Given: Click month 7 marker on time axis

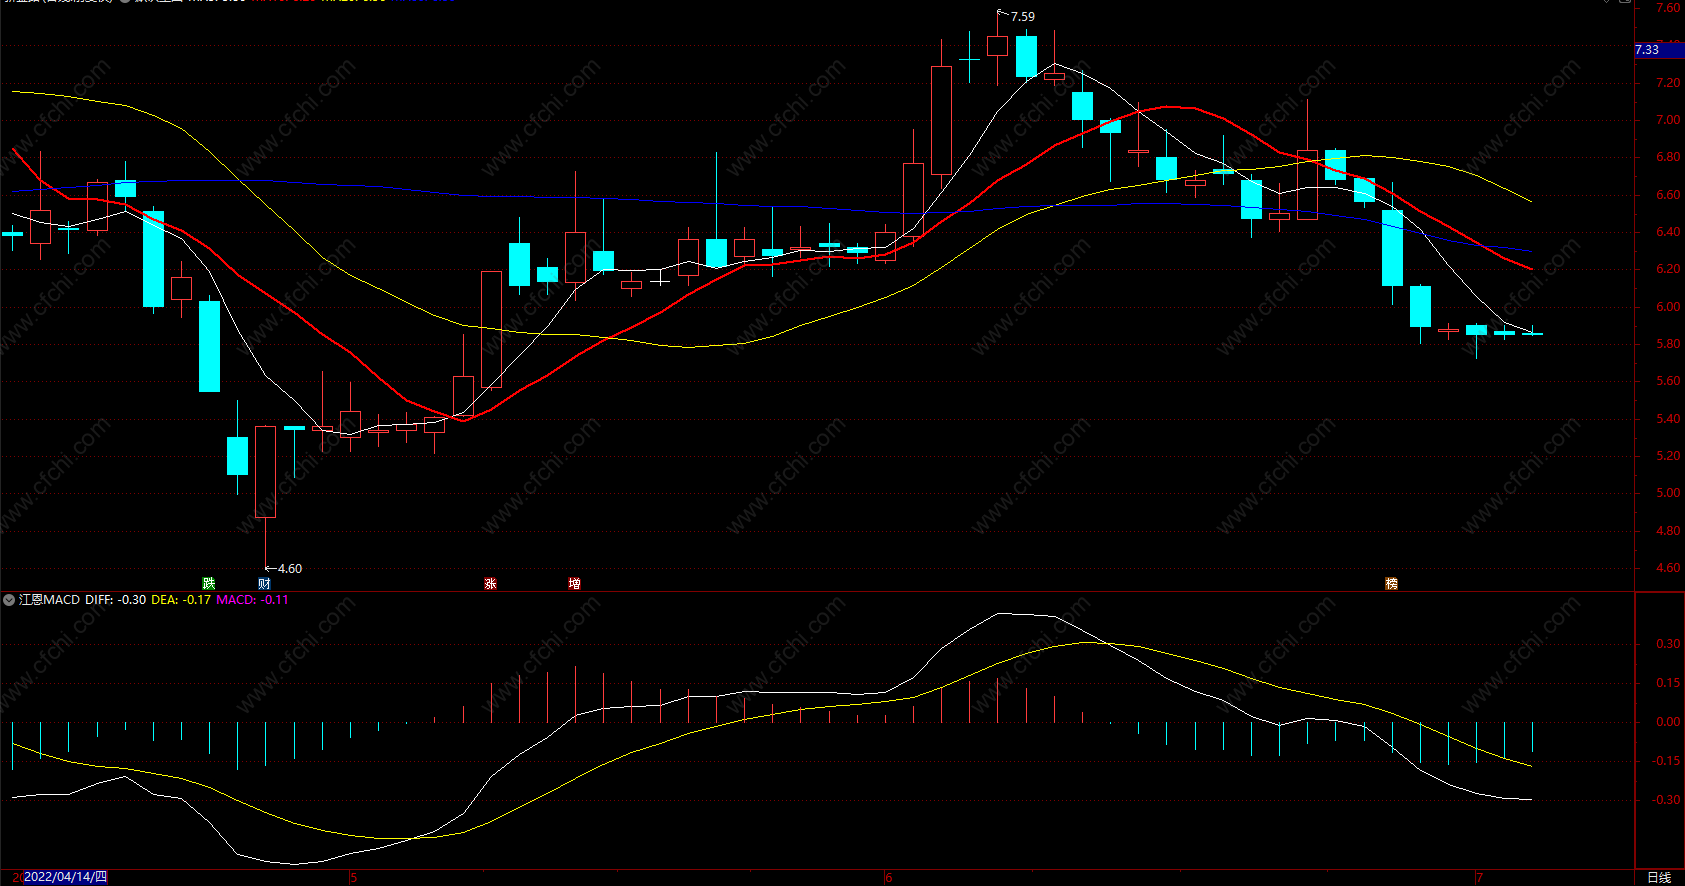Looking at the screenshot, I should click(1481, 878).
